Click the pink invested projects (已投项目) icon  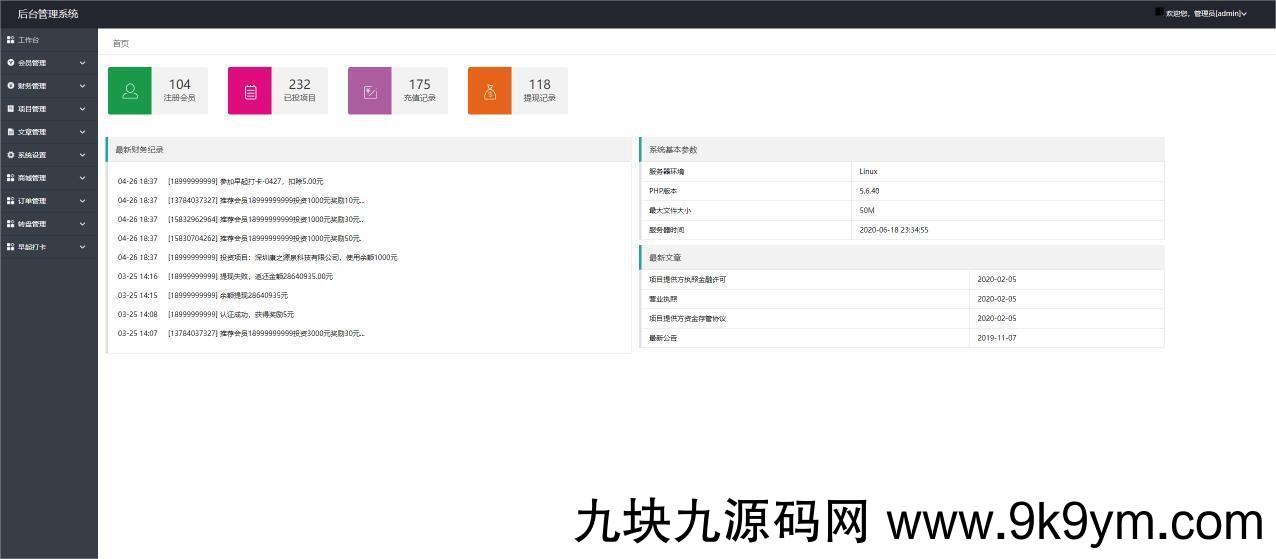point(250,91)
